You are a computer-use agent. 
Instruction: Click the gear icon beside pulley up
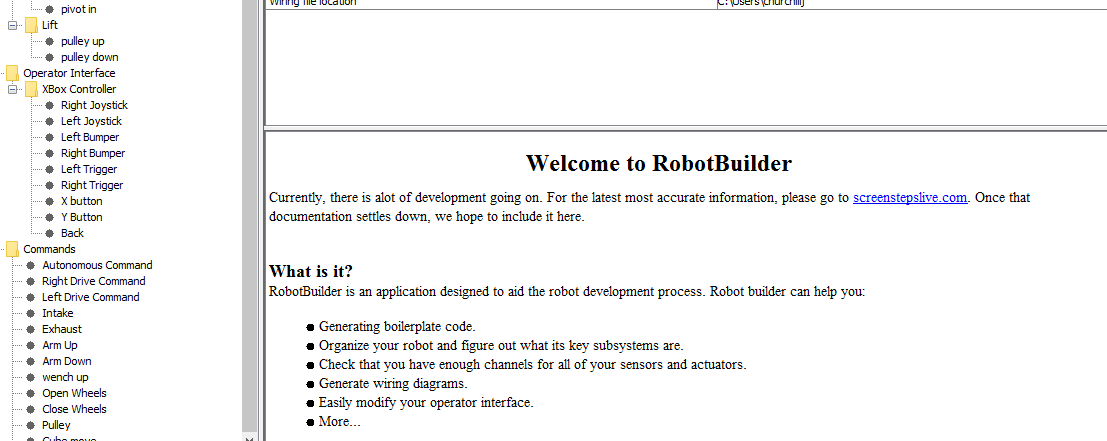click(49, 42)
